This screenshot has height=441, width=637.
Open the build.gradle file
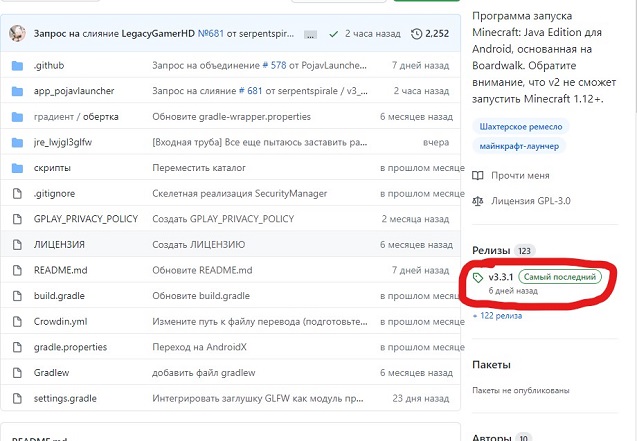[61, 296]
